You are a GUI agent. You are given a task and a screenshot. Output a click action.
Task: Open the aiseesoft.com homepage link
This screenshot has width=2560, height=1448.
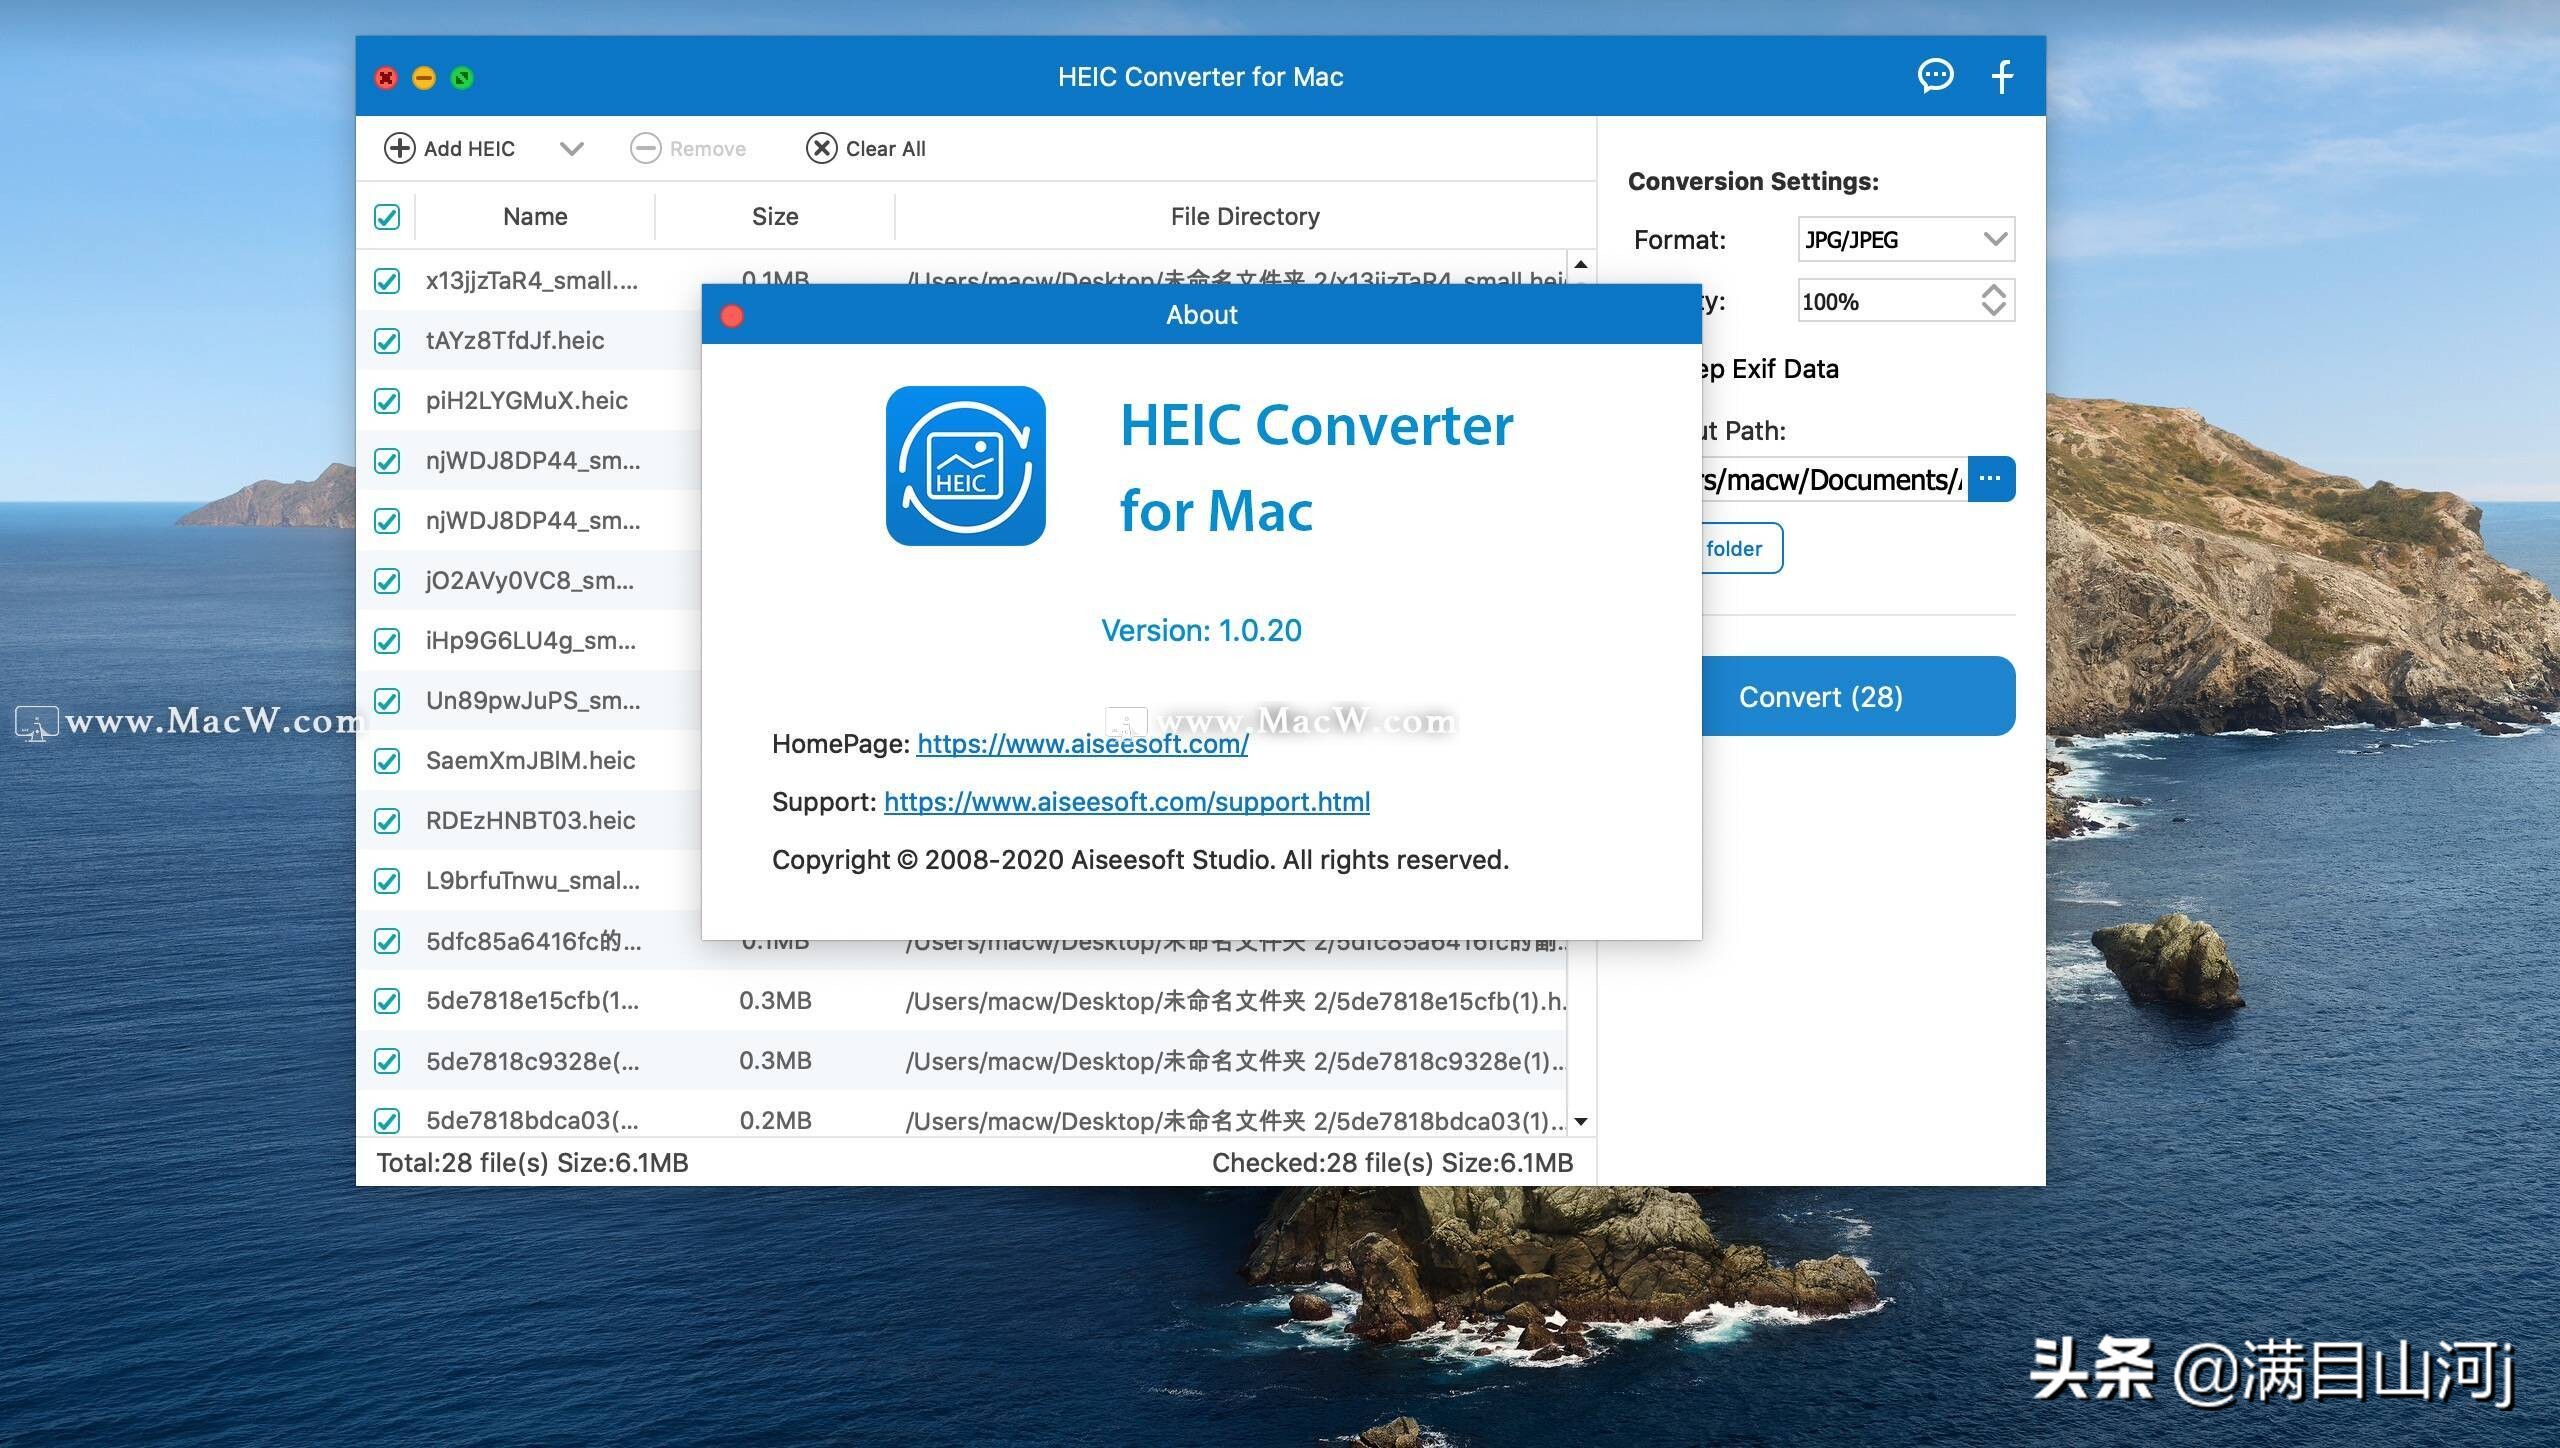point(1082,744)
